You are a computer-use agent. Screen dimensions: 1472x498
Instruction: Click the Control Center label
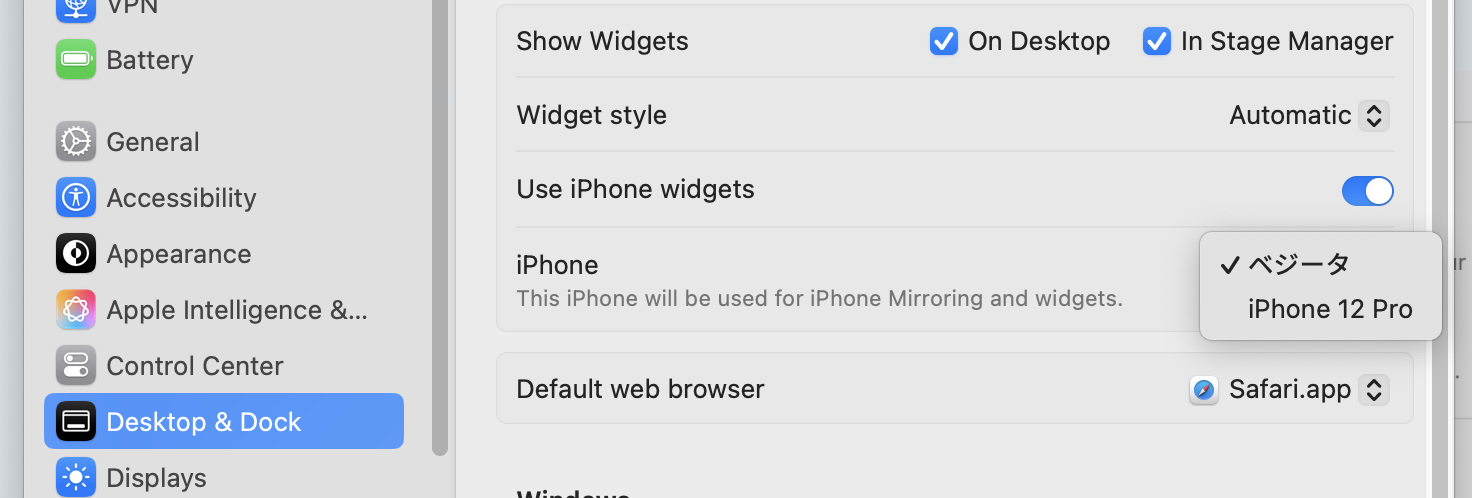click(x=195, y=366)
